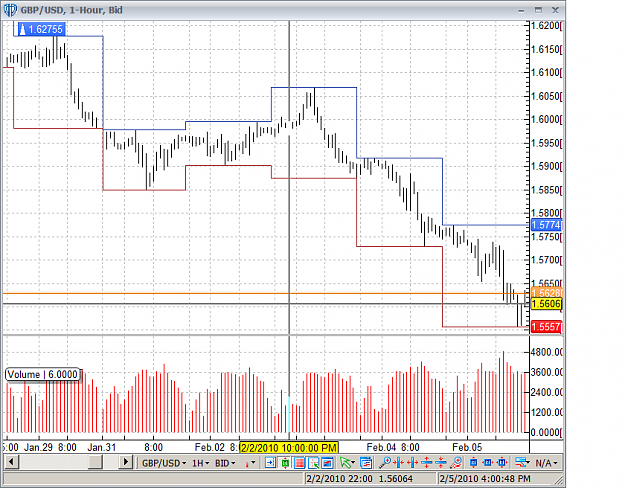This screenshot has height=488, width=625.
Task: Click the yellow 1.5606 price axis label
Action: tap(546, 304)
